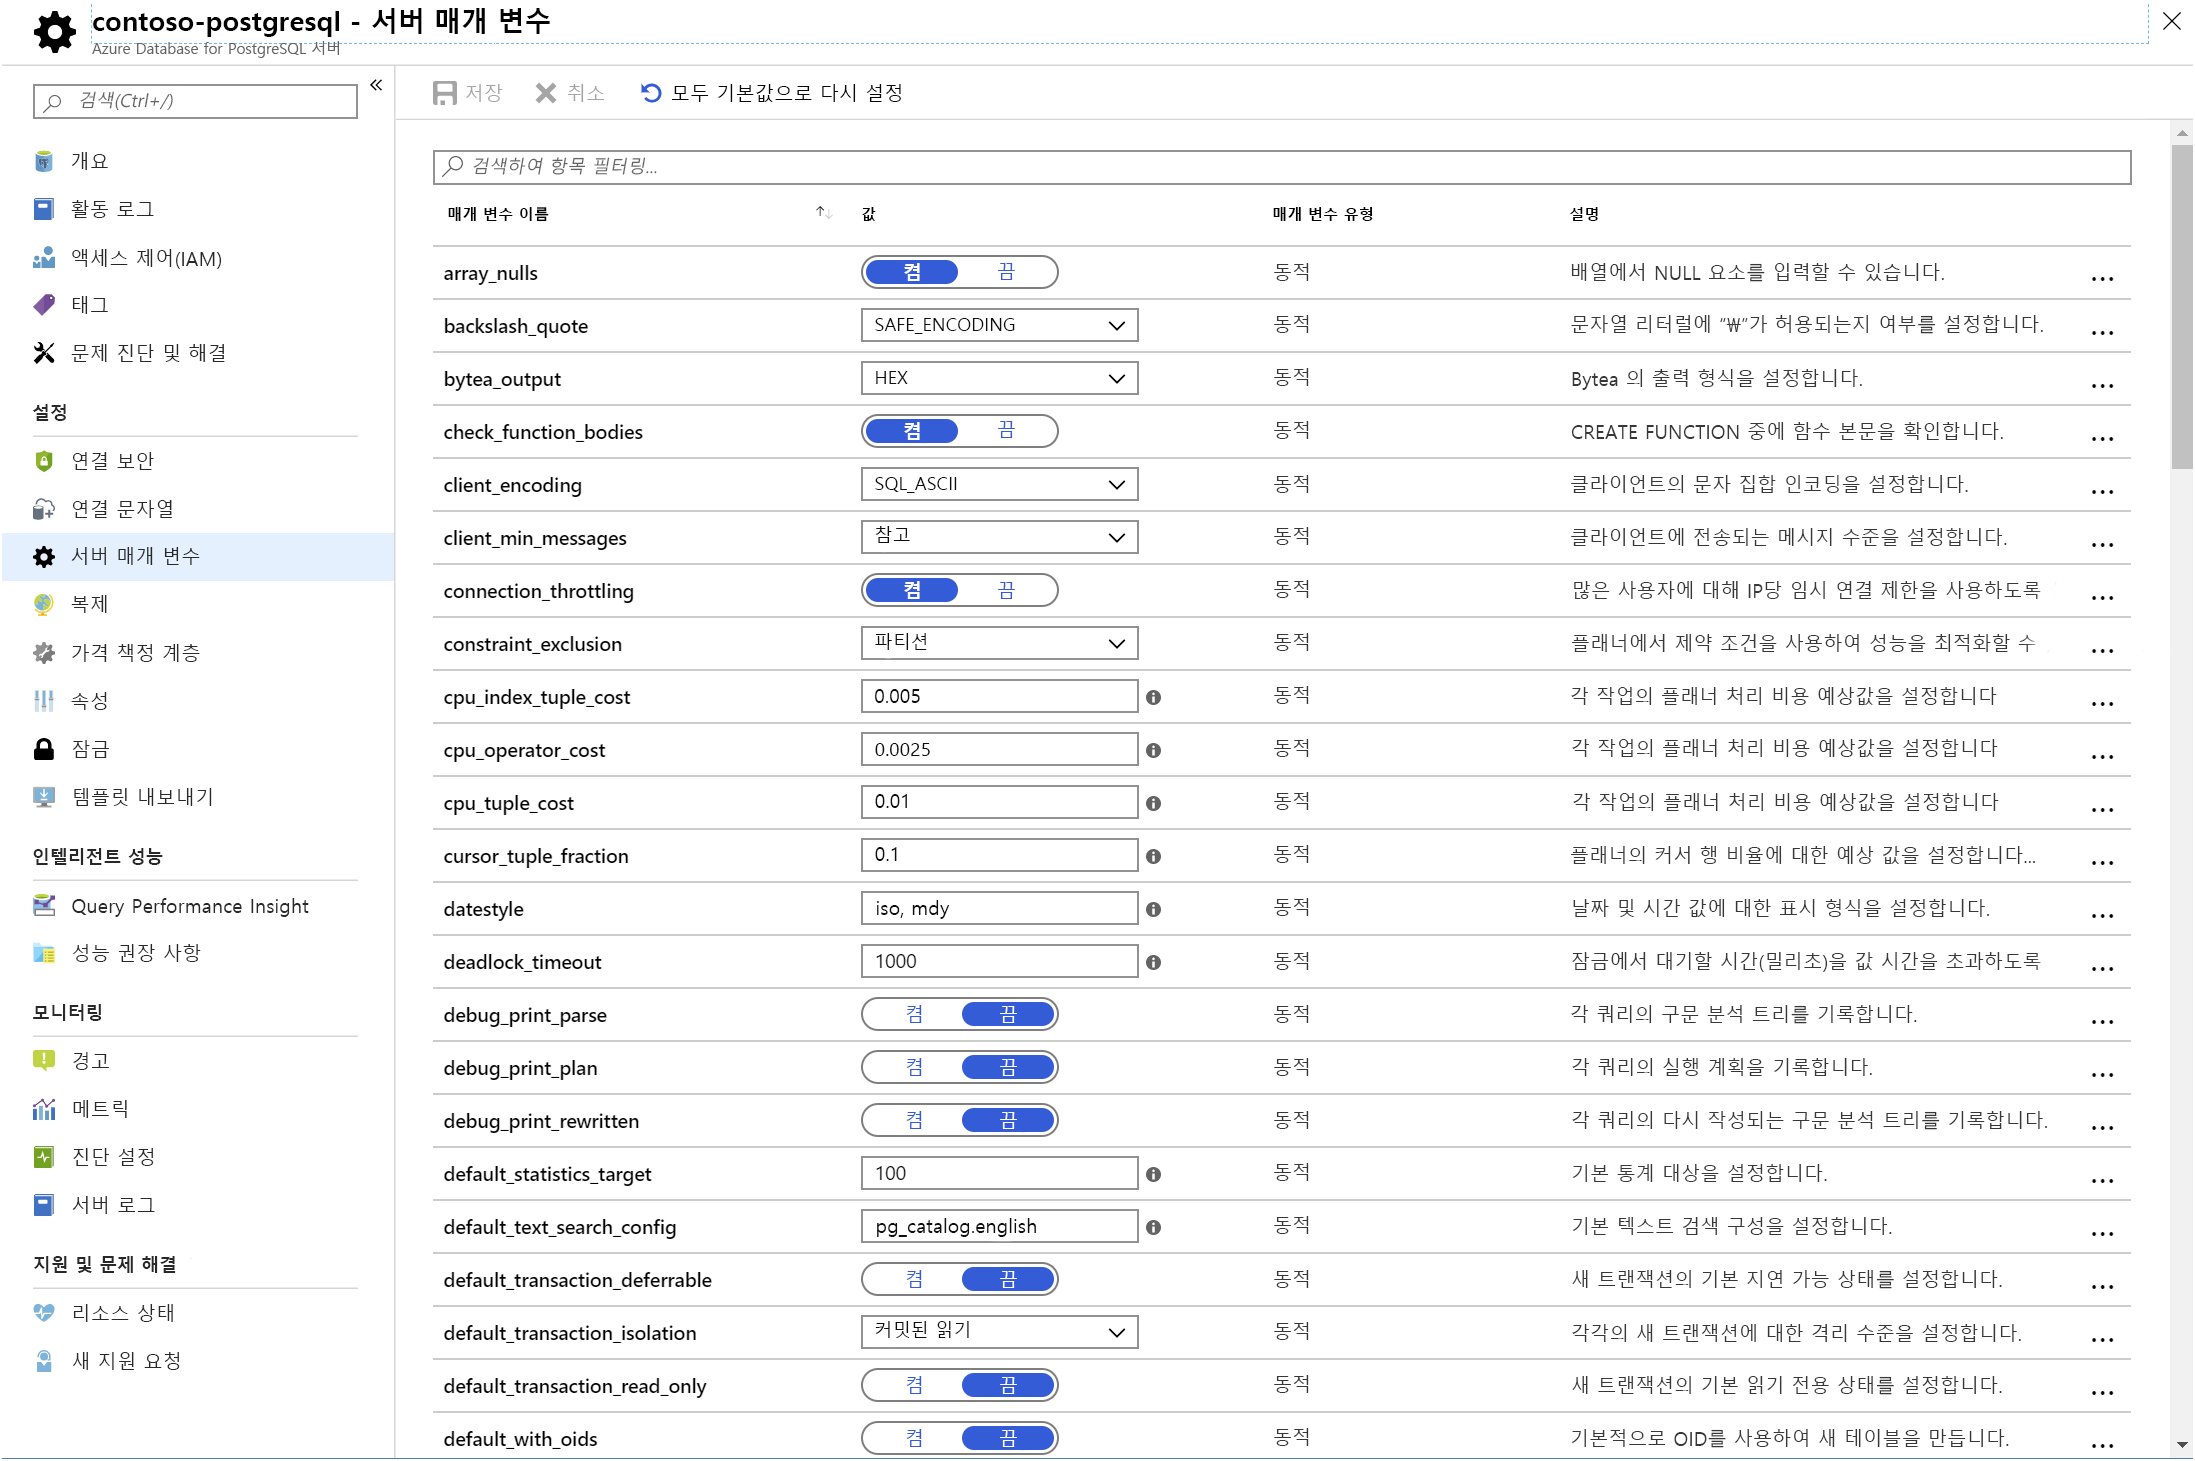Open default_transaction_isolation dropdown

click(x=998, y=1332)
